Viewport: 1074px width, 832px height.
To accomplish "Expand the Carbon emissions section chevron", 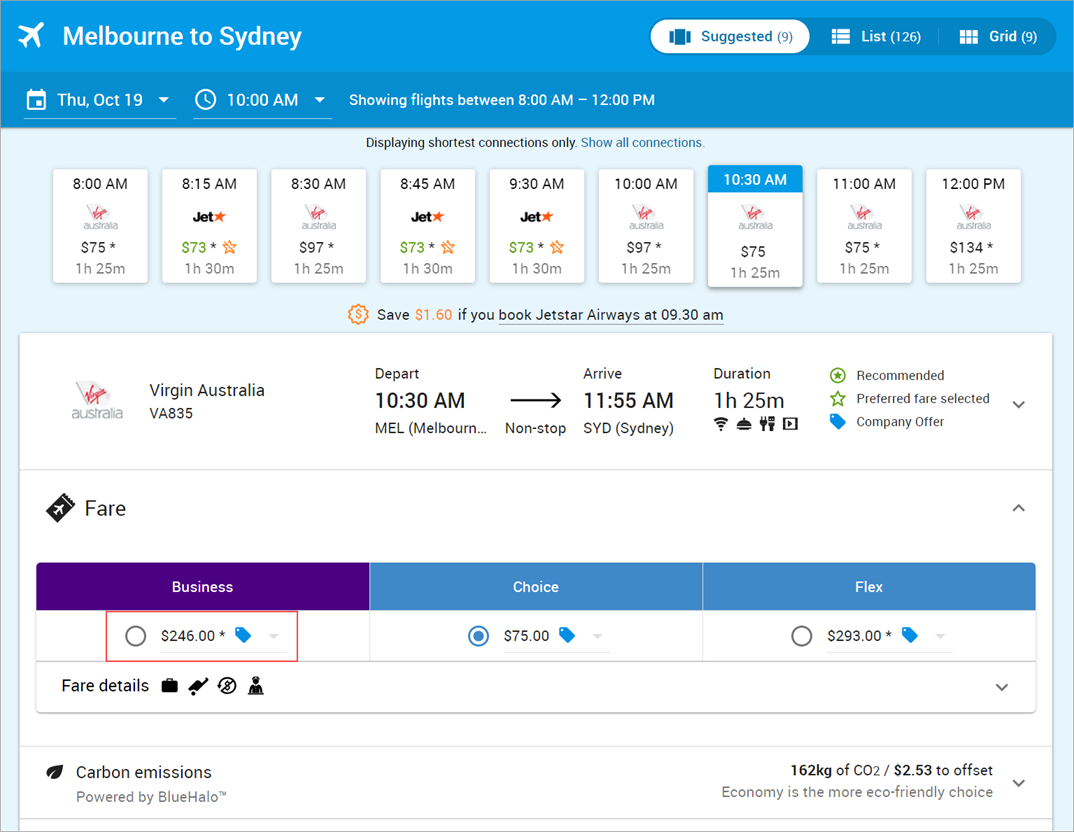I will tap(1019, 783).
